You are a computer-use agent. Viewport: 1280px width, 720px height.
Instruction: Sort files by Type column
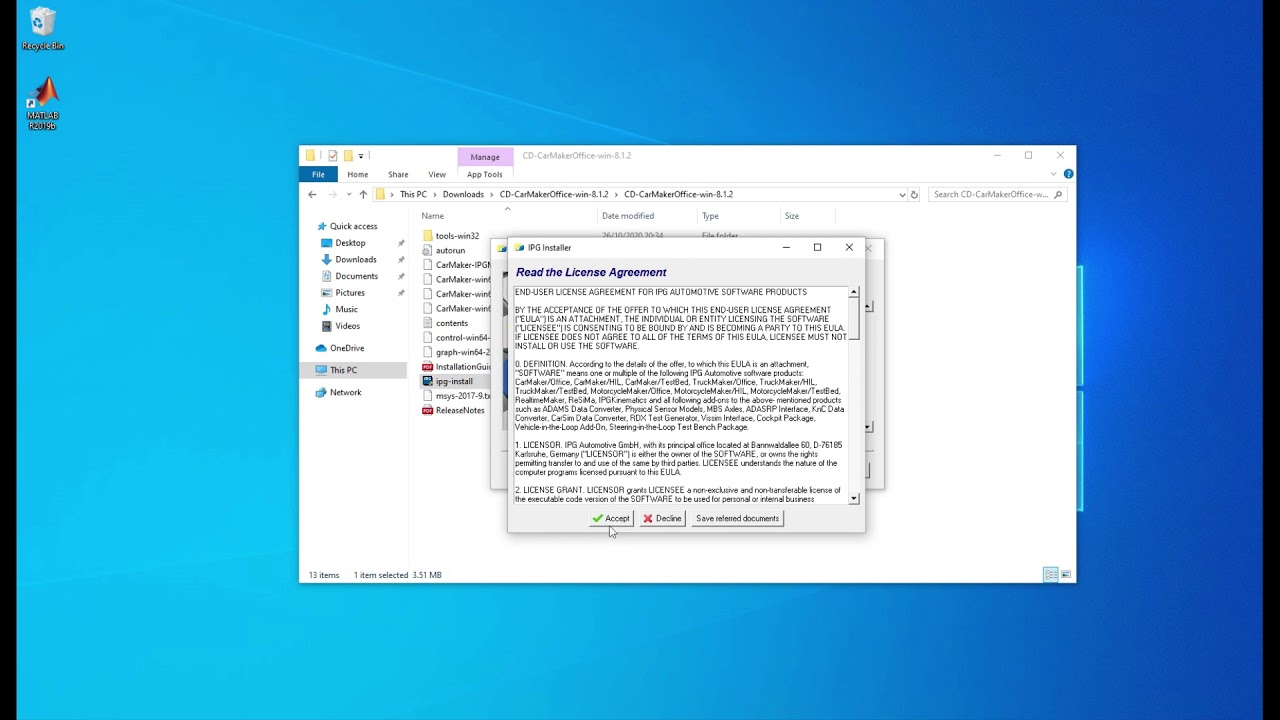click(710, 216)
